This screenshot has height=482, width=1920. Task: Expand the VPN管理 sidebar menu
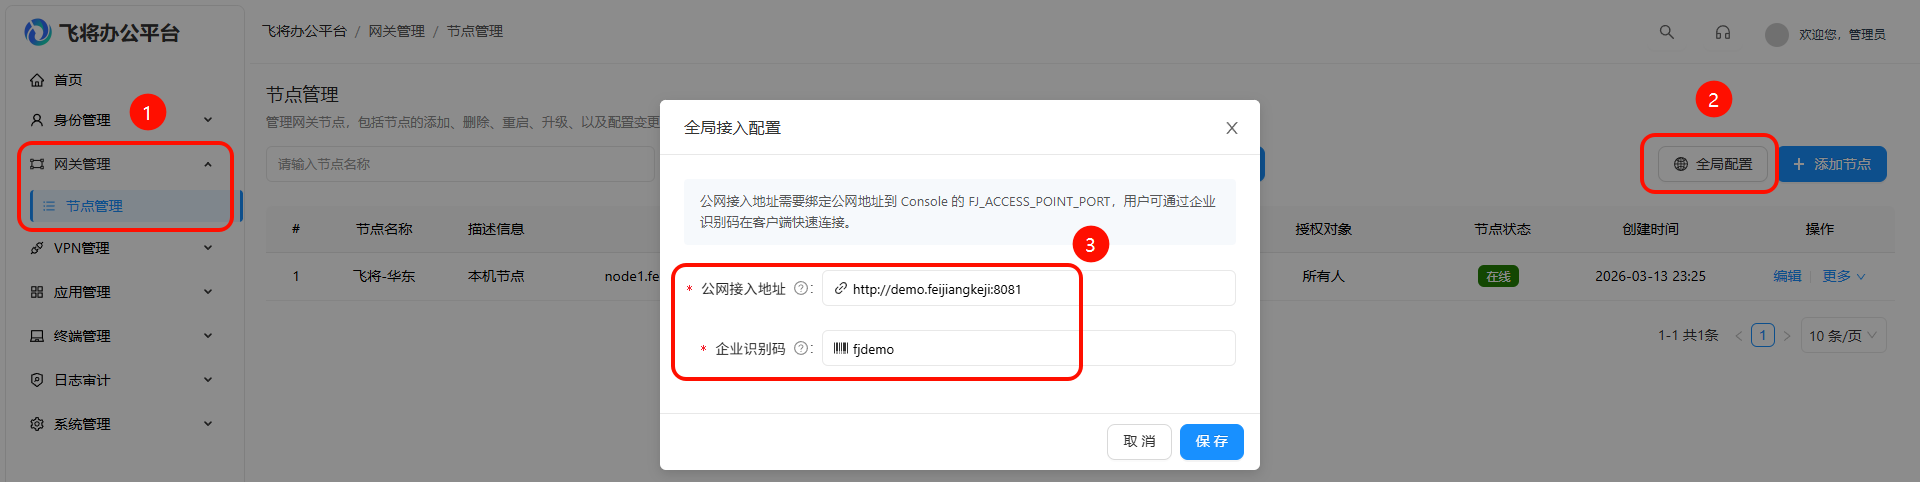[x=120, y=248]
